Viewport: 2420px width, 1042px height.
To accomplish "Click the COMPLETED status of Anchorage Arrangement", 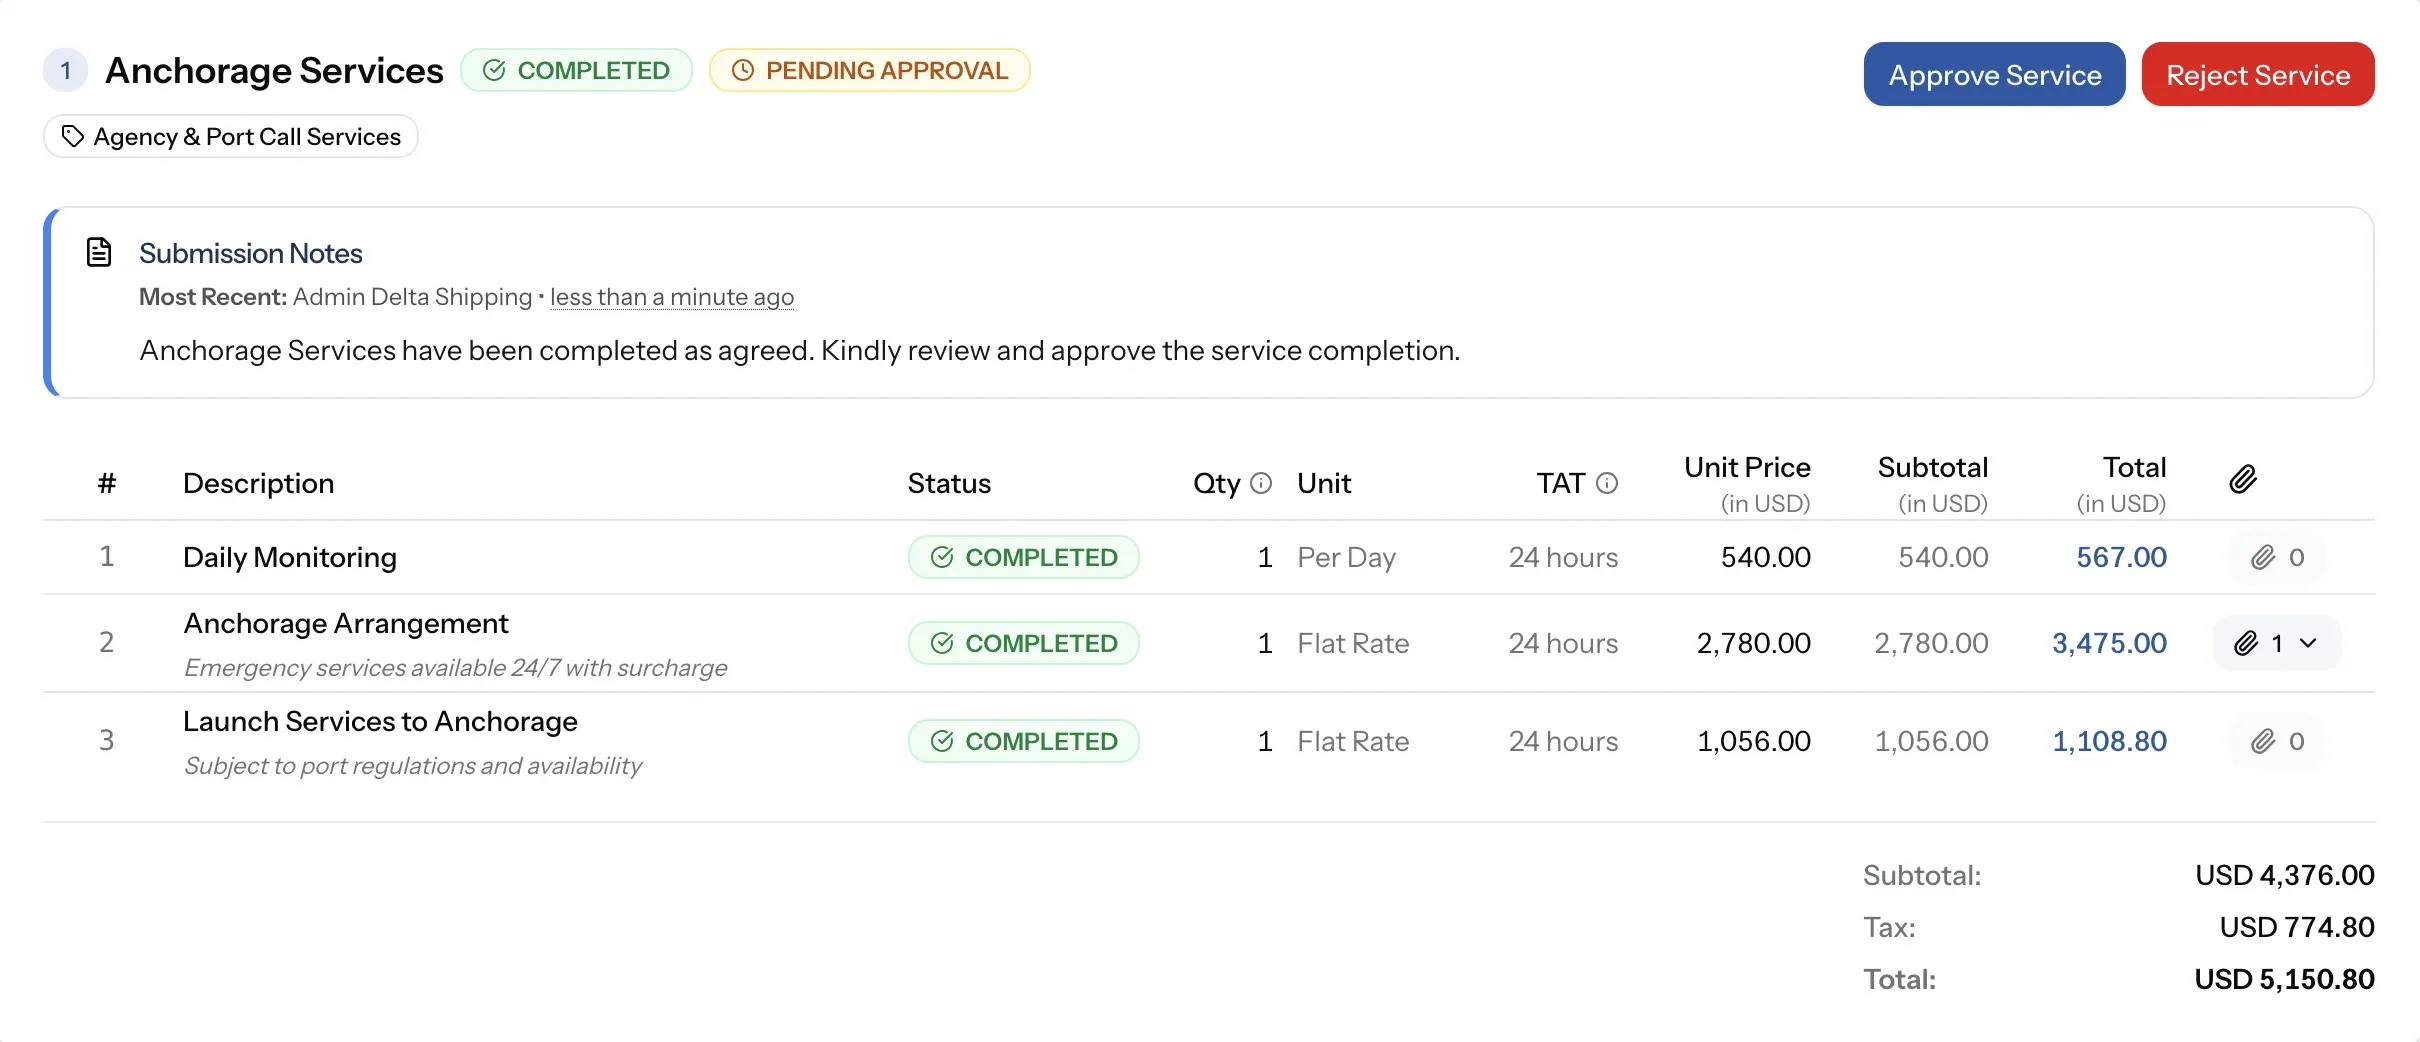I will point(1024,643).
